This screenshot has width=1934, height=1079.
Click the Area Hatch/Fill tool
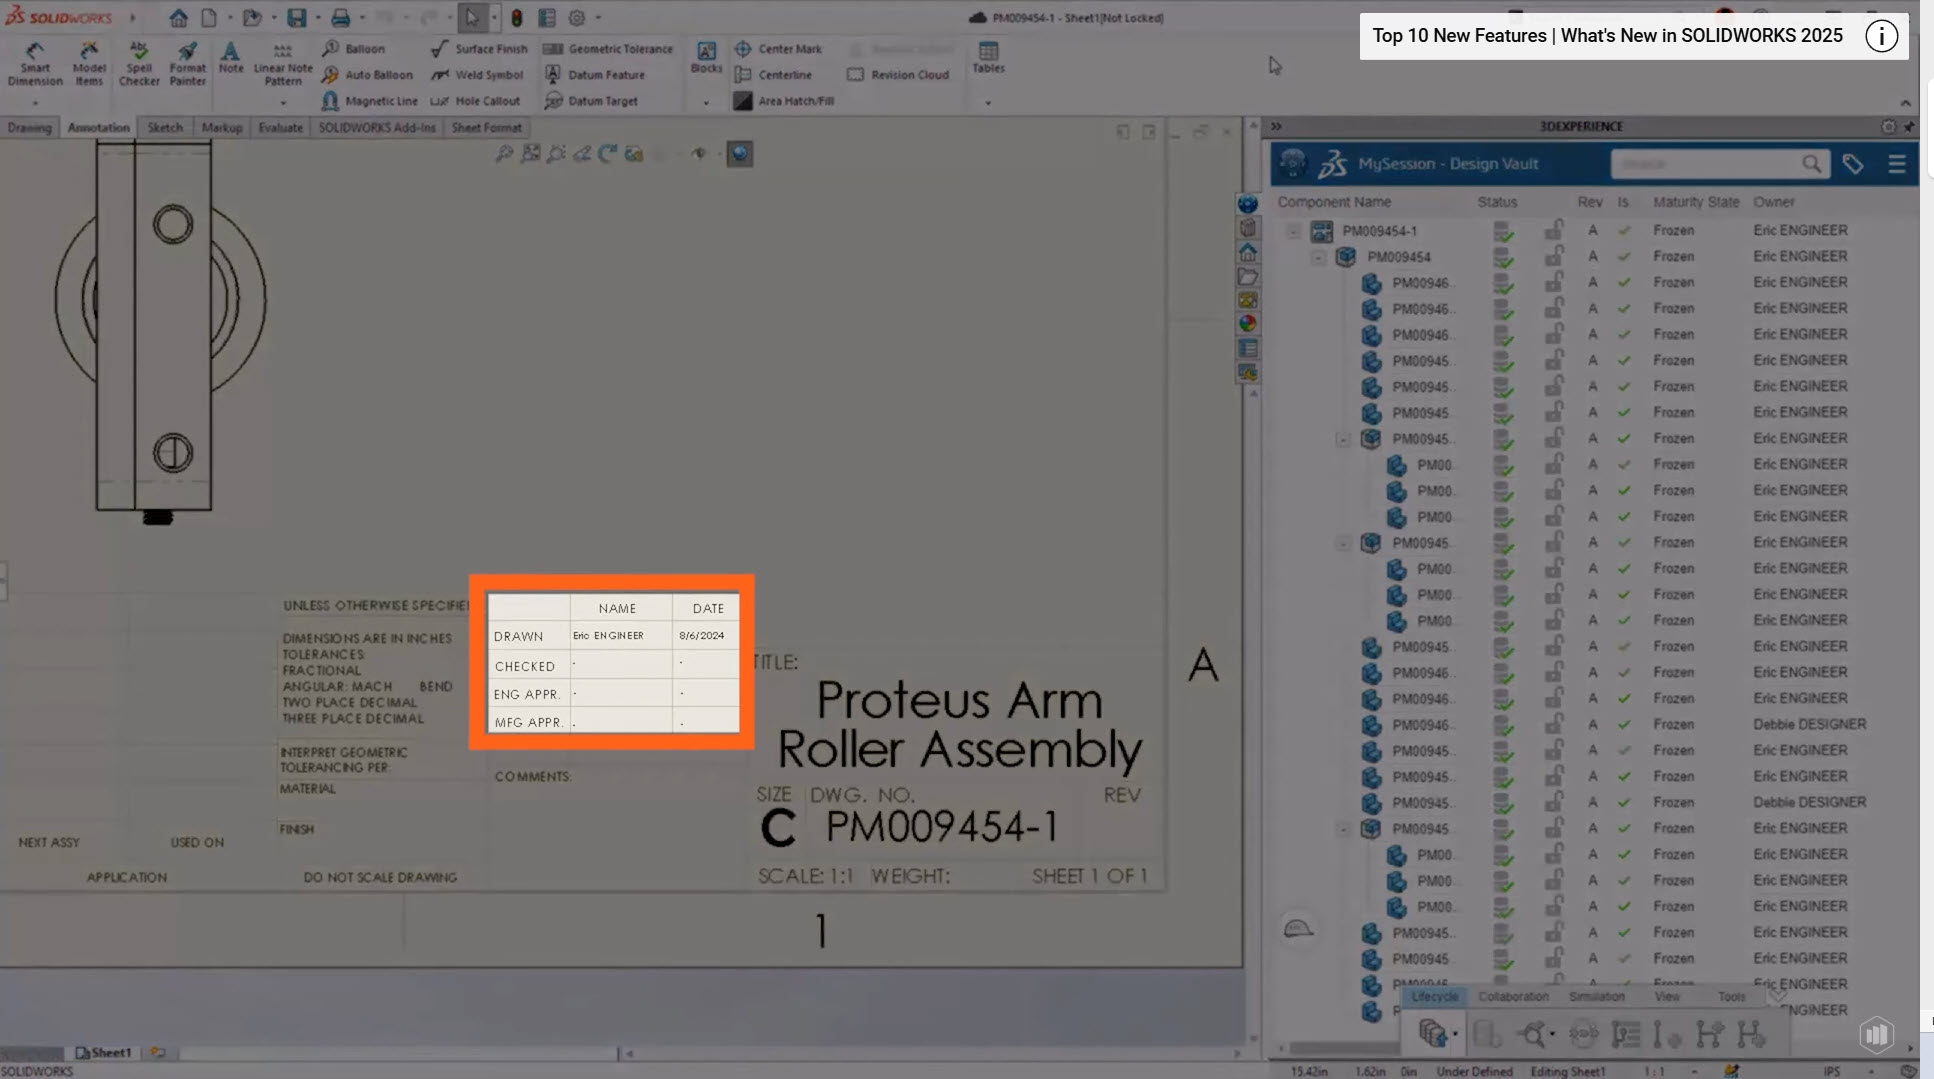tap(784, 101)
